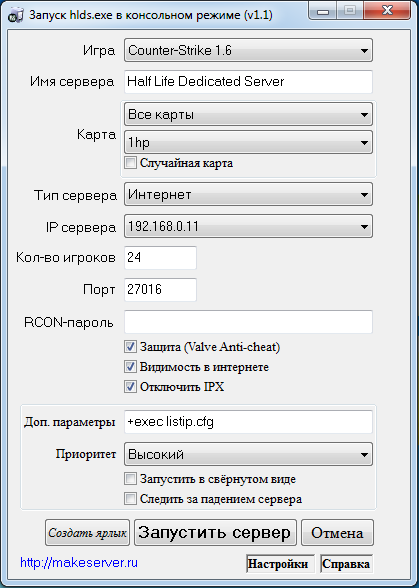Toggle Видимость в интернете checkbox
The width and height of the screenshot is (419, 588).
click(x=130, y=367)
